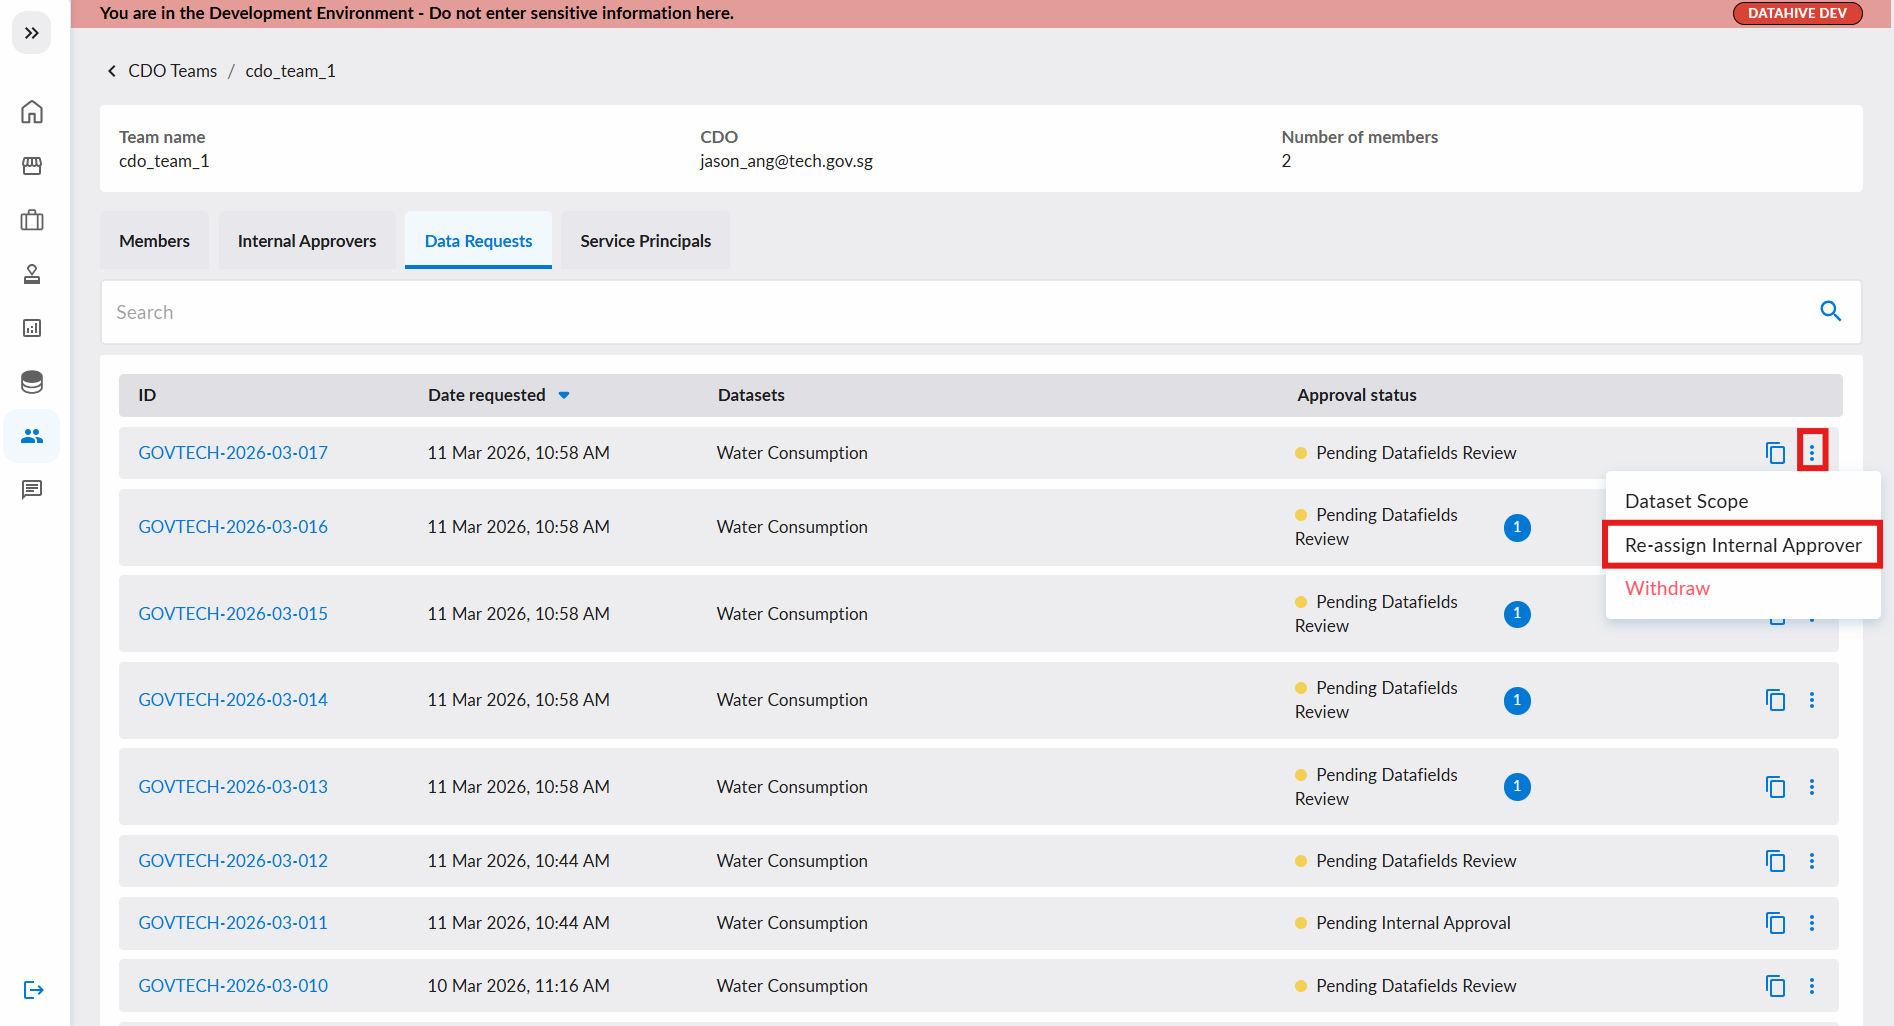
Task: Open the kebab menu for GOVTECH-2026-03-017
Action: click(1812, 453)
